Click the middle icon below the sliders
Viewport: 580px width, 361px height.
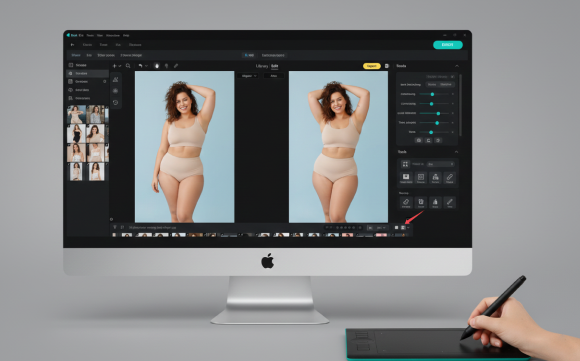coord(428,141)
